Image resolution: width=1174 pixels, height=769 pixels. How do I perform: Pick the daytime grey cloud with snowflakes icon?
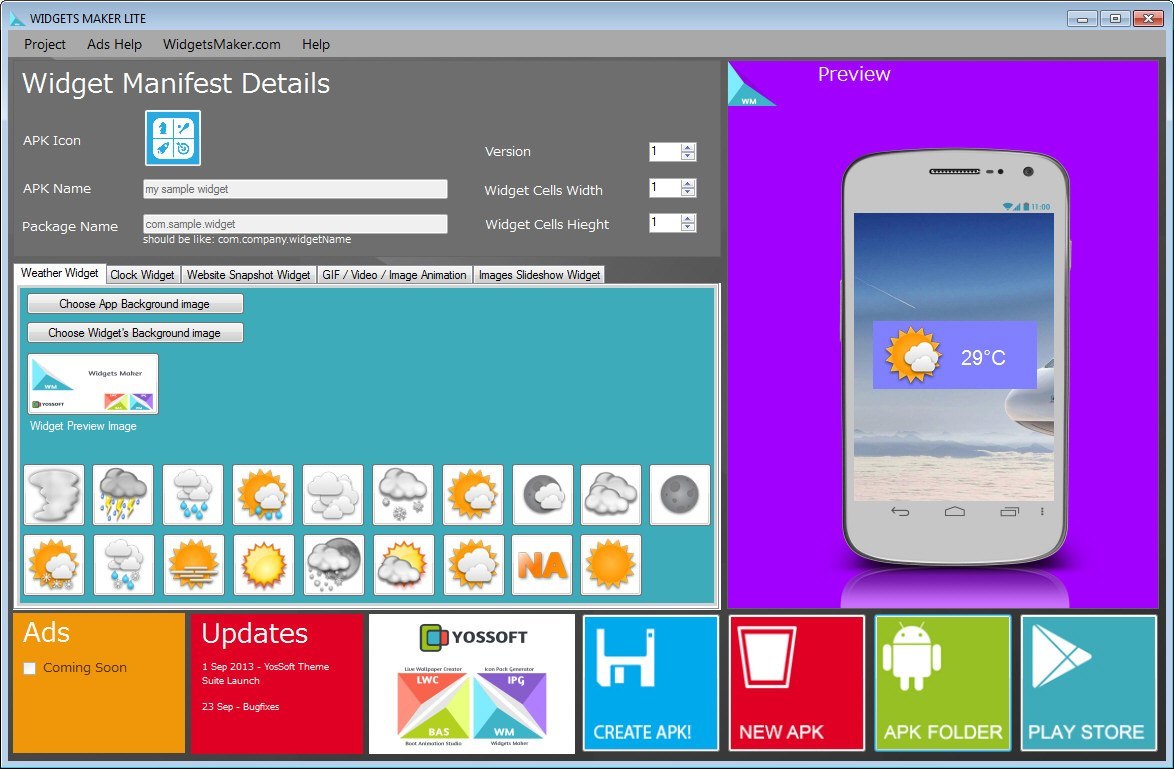point(403,495)
